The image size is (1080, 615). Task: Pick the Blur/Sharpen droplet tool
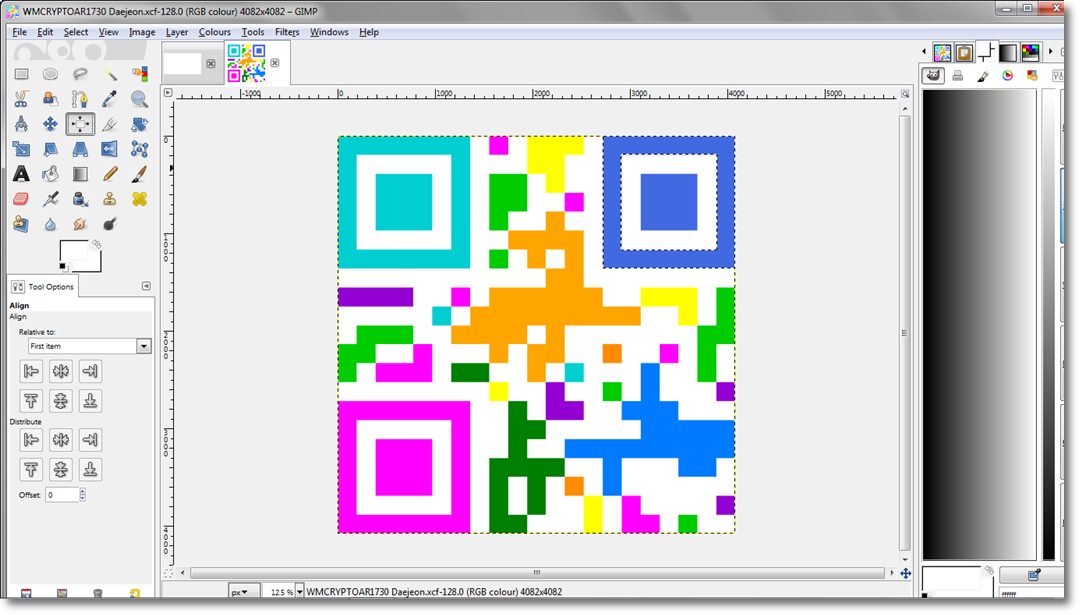tap(50, 224)
